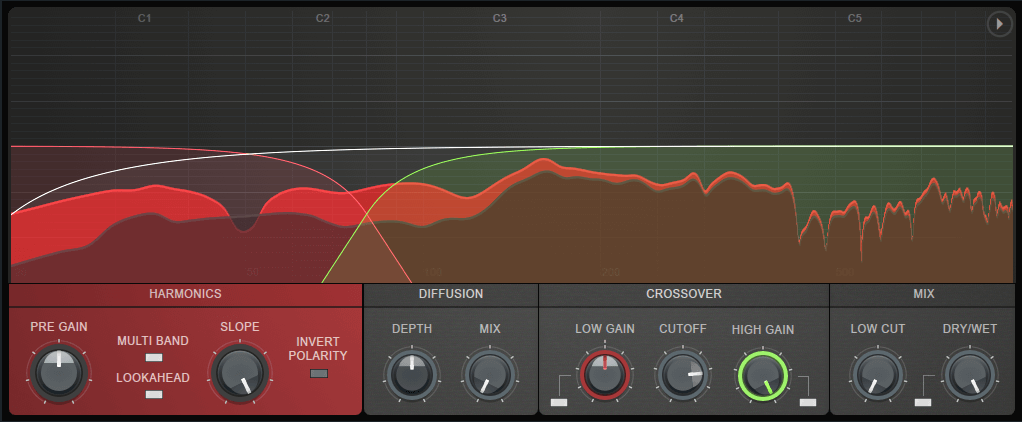Click the Dry/Wet knob
The width and height of the screenshot is (1022, 422).
click(x=969, y=375)
